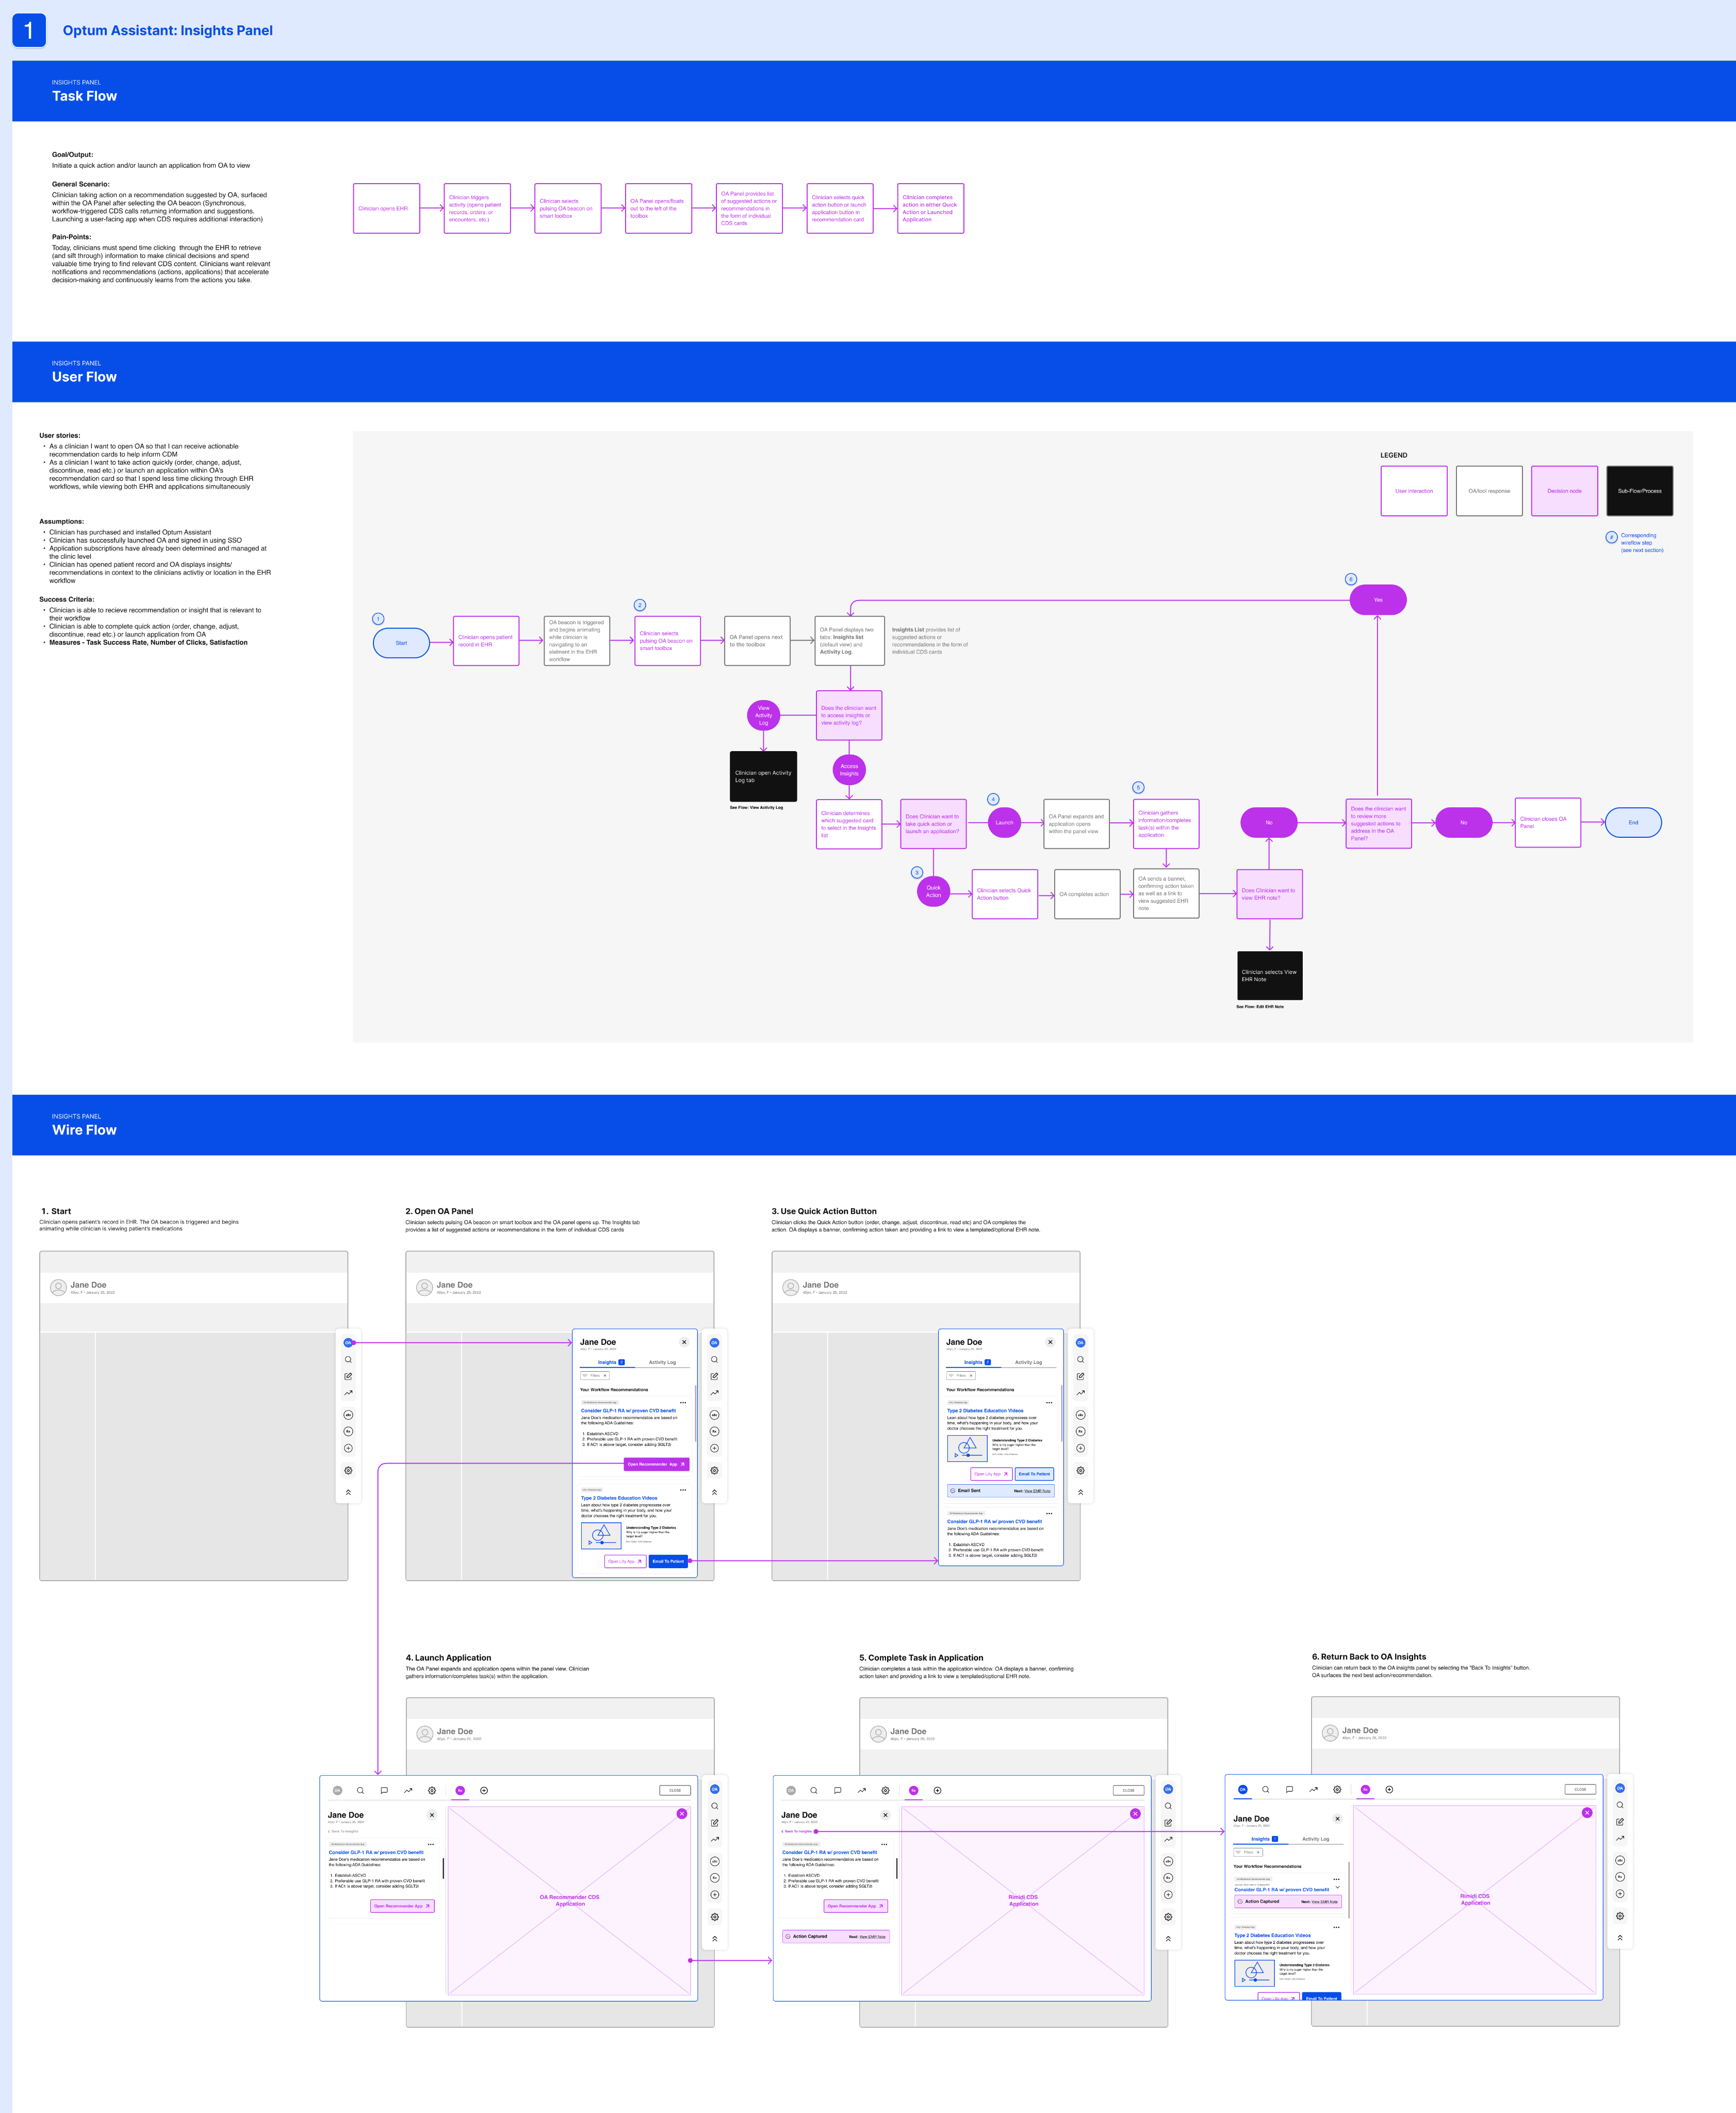This screenshot has width=1736, height=2113.
Task: Click trend arrow icon in step 4 top toolbar
Action: (x=408, y=1790)
